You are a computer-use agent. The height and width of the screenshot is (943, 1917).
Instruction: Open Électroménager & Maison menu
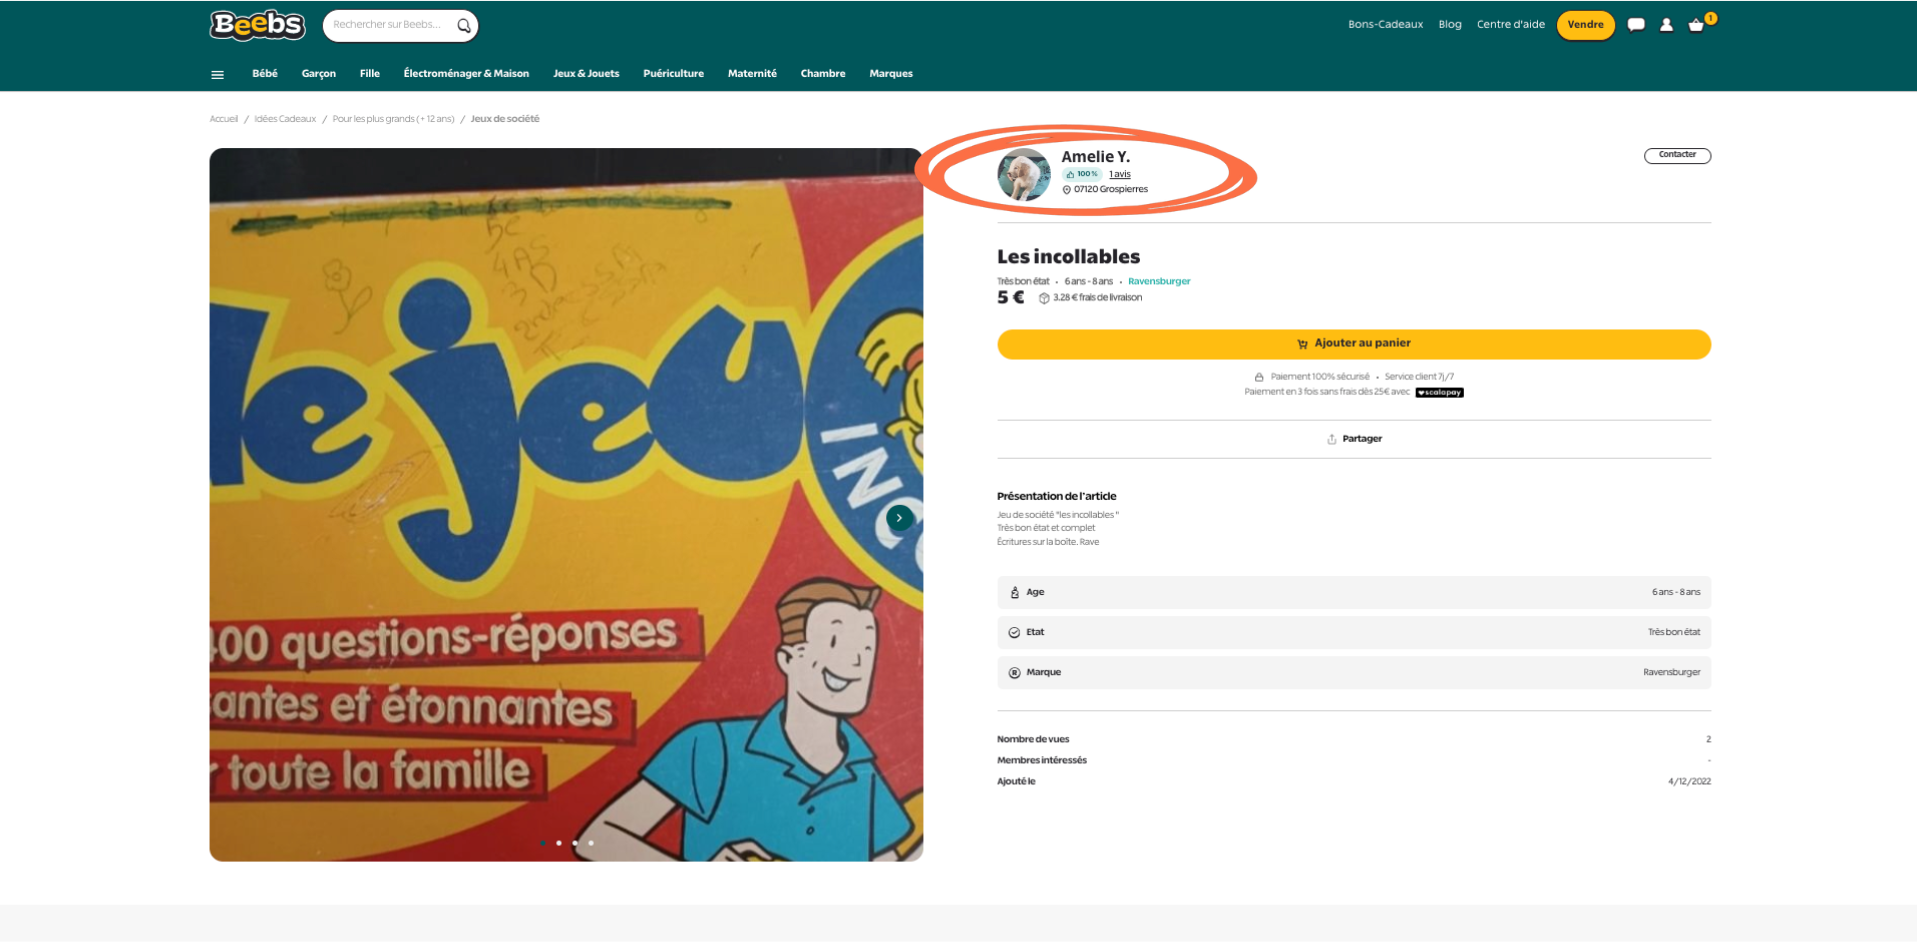pyautogui.click(x=466, y=74)
